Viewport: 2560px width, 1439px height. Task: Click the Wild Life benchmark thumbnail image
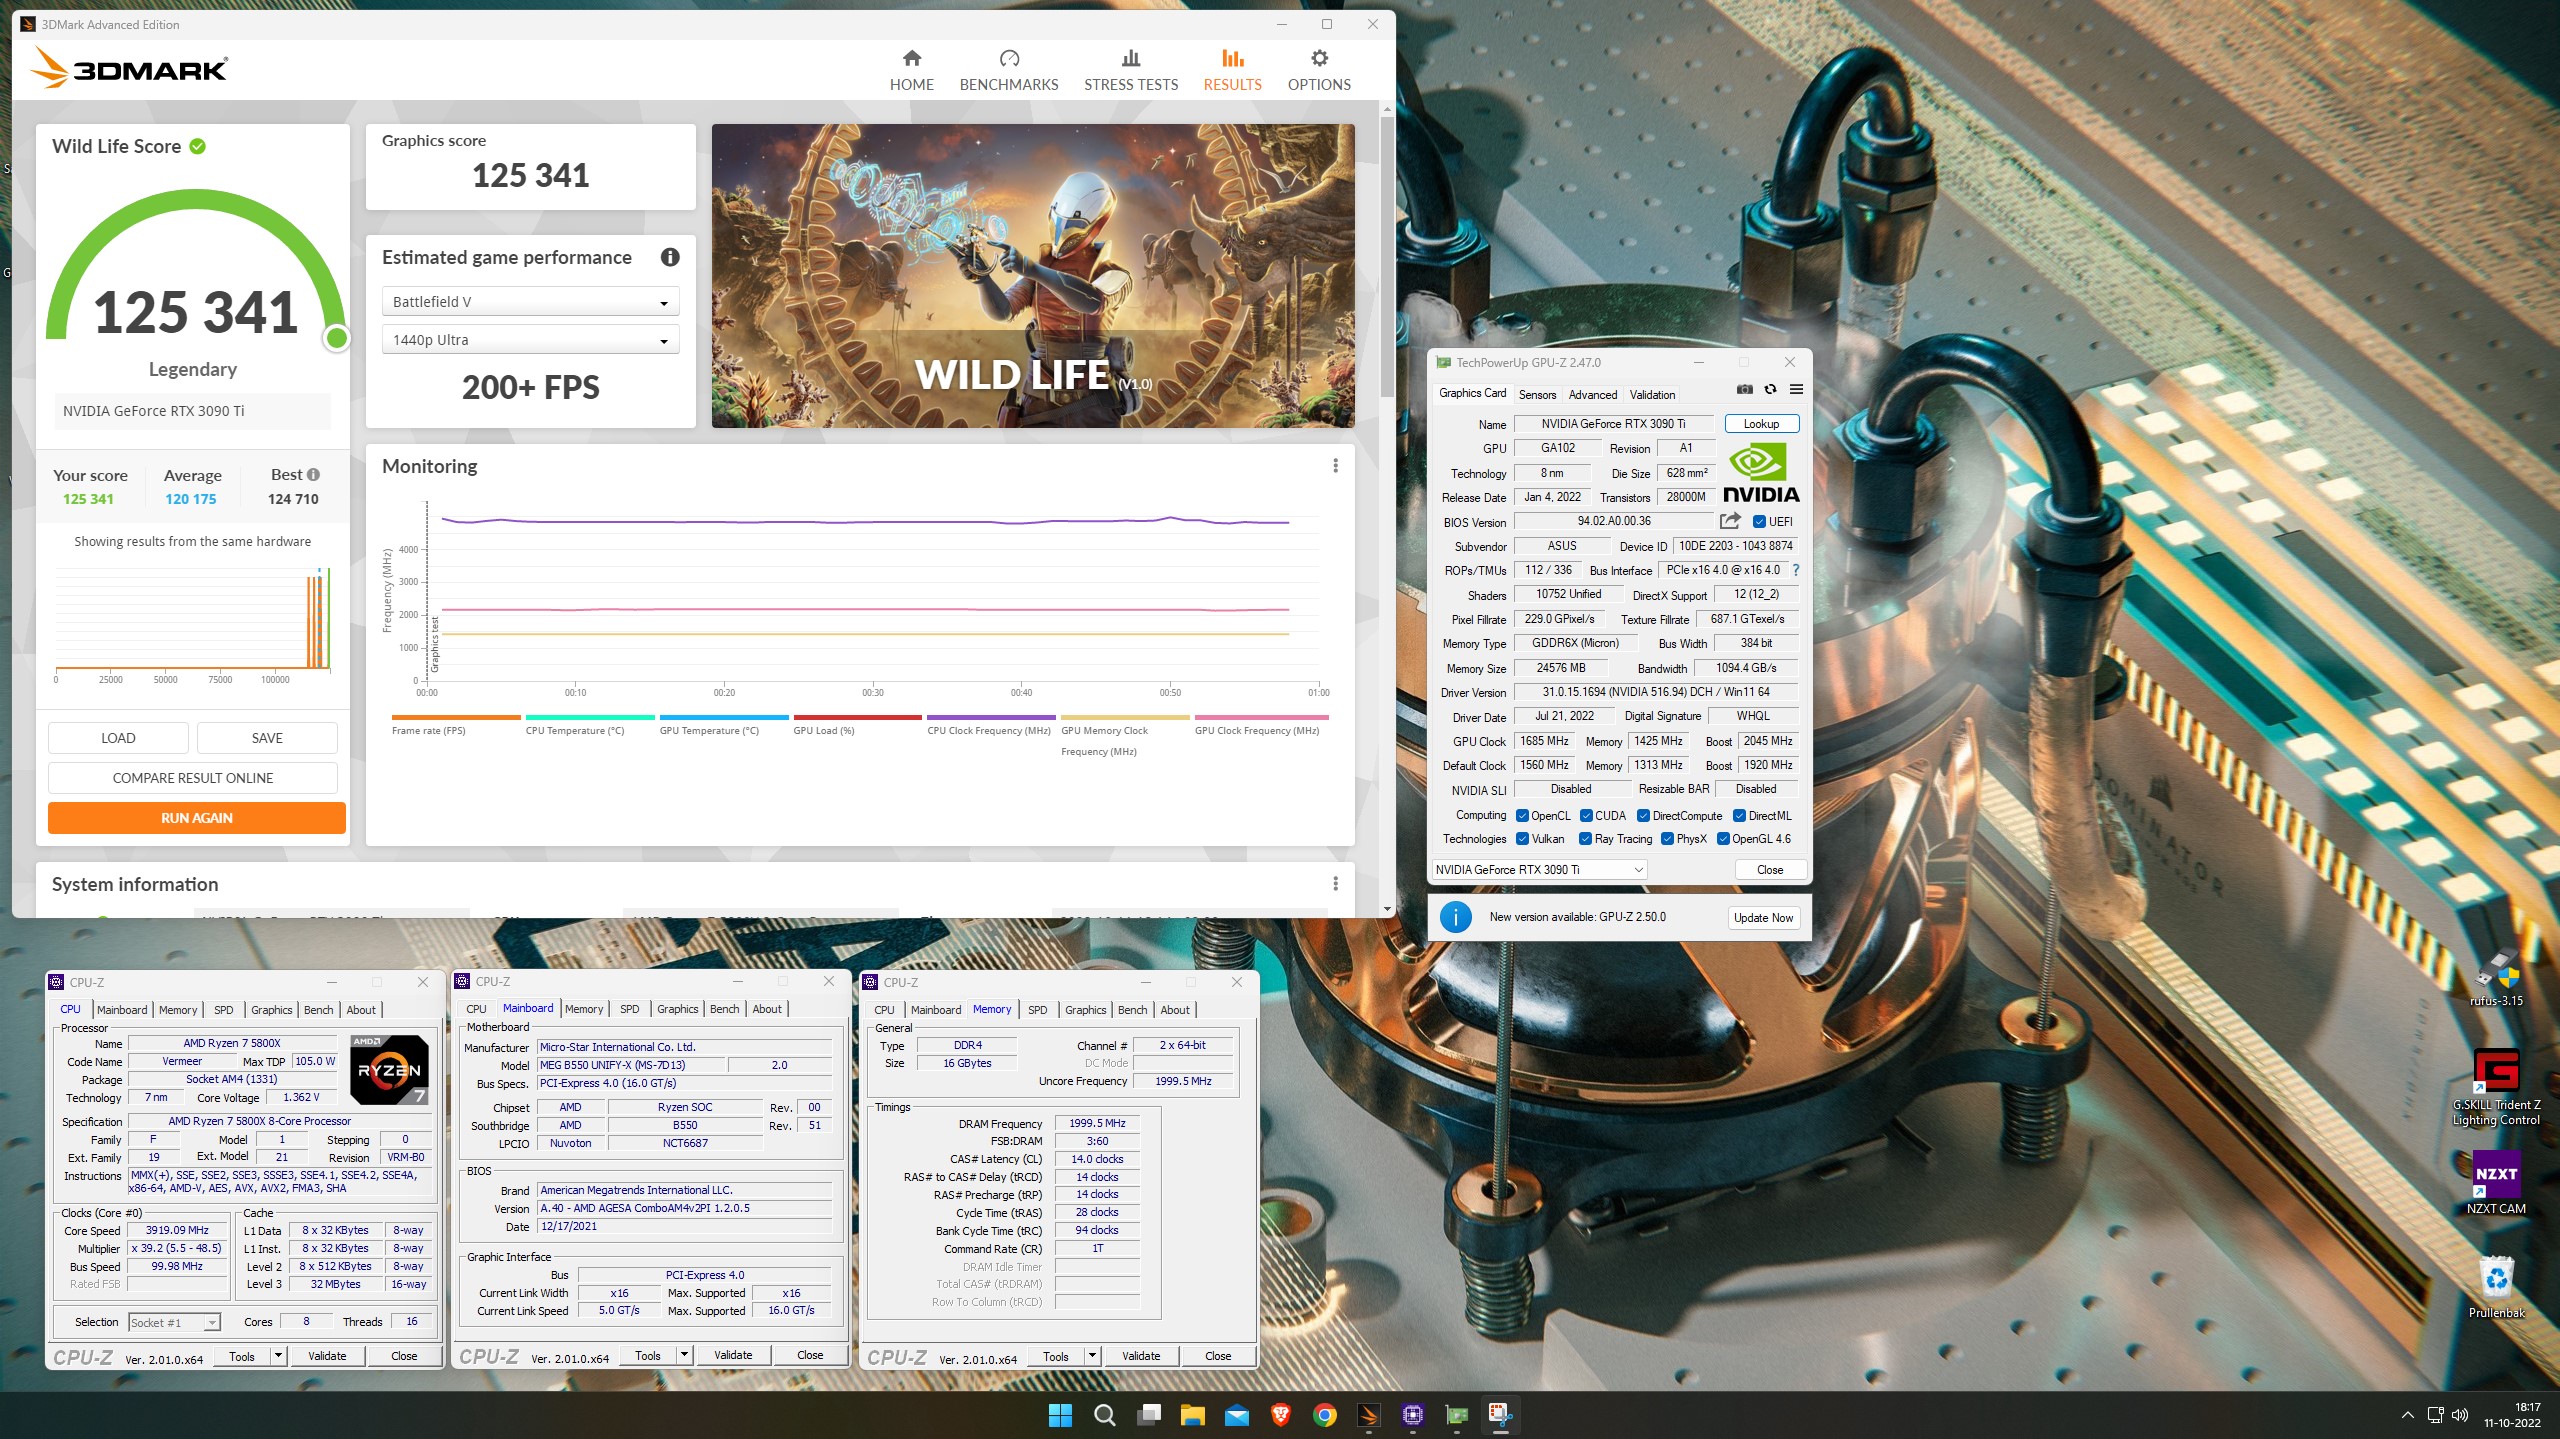coord(1033,276)
